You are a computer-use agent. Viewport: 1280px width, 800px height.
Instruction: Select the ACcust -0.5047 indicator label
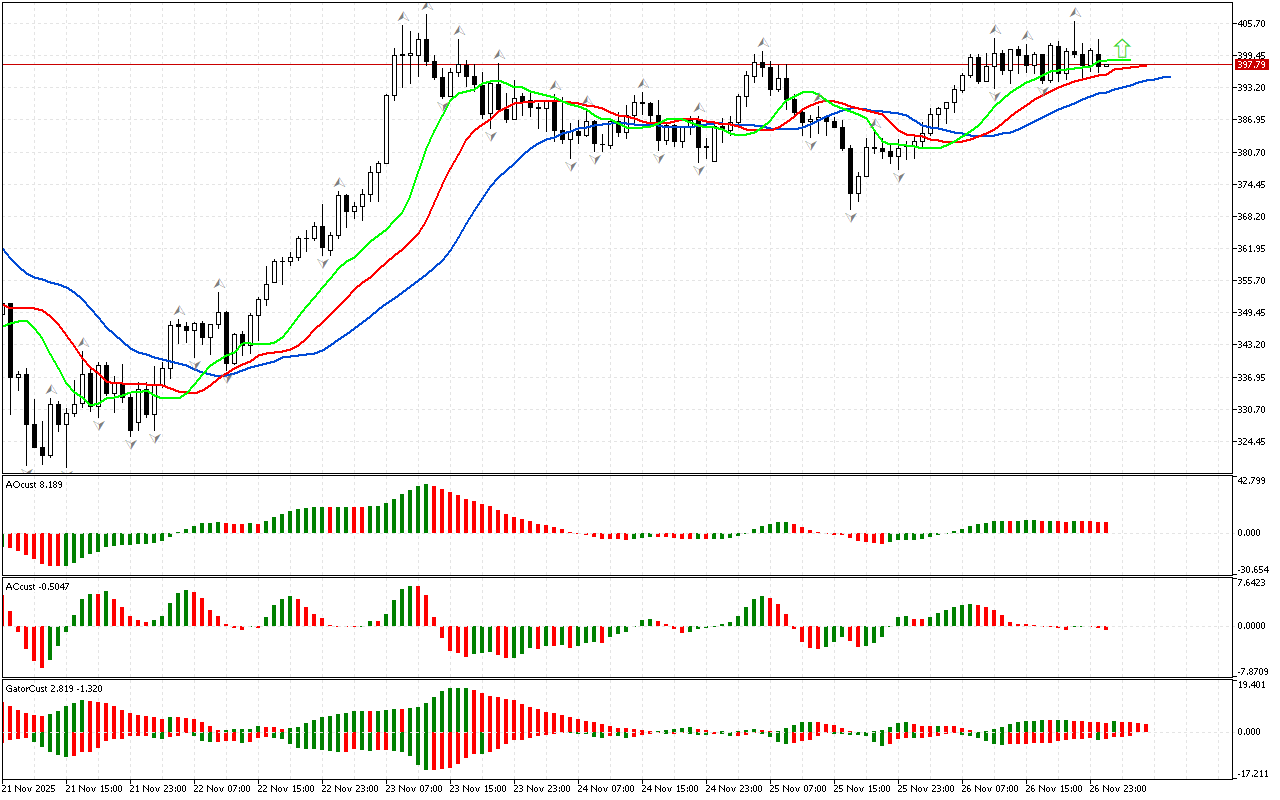click(38, 585)
